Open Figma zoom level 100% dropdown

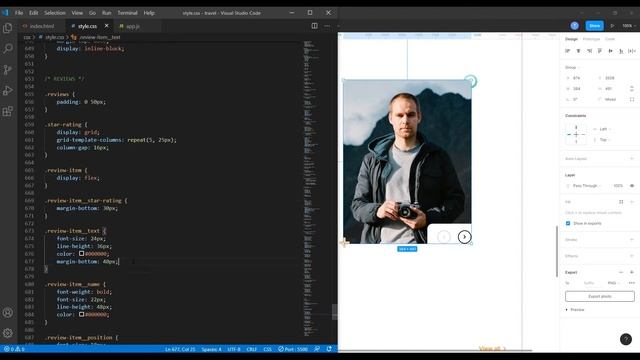pos(629,26)
